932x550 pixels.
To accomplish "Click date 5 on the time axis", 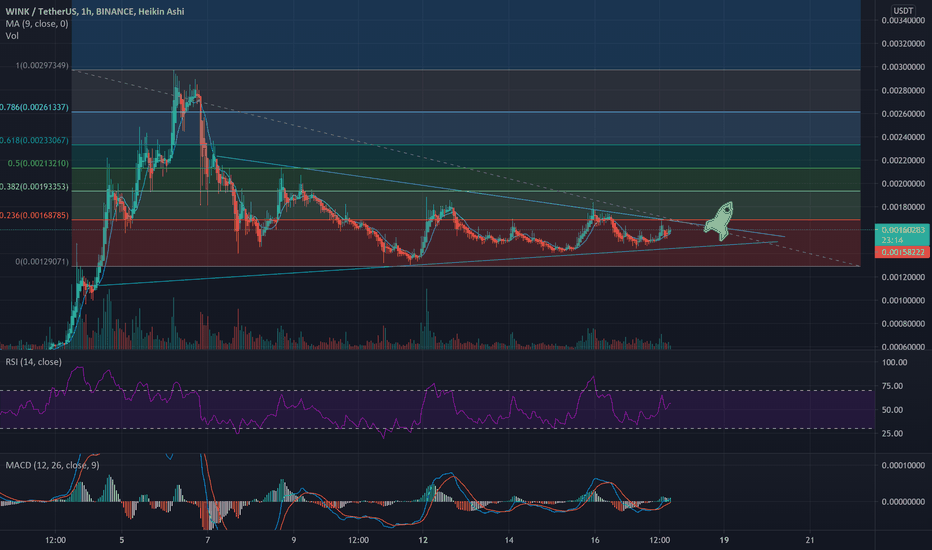I will (121, 540).
